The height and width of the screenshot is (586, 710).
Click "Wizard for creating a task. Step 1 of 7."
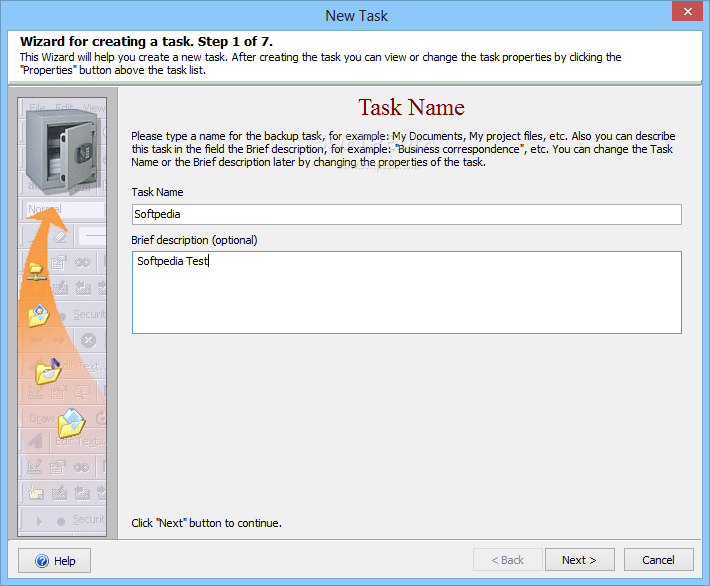(146, 42)
